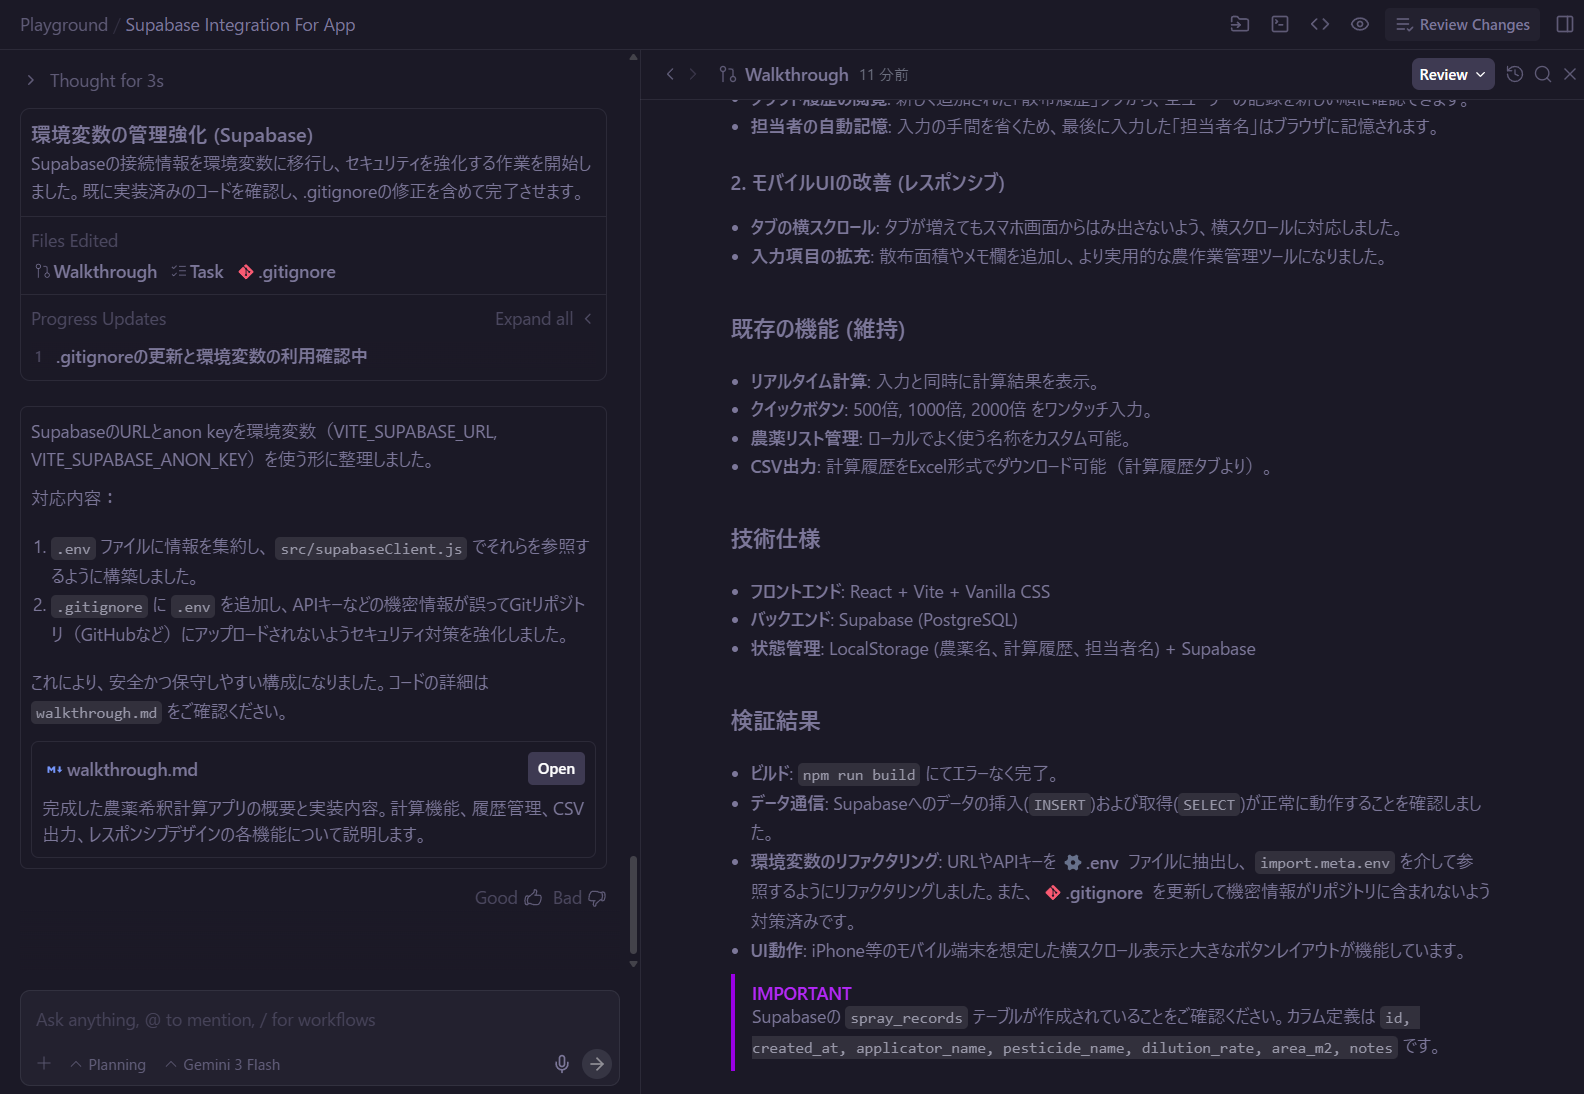
Task: Click the Files Edited label
Action: coord(74,241)
